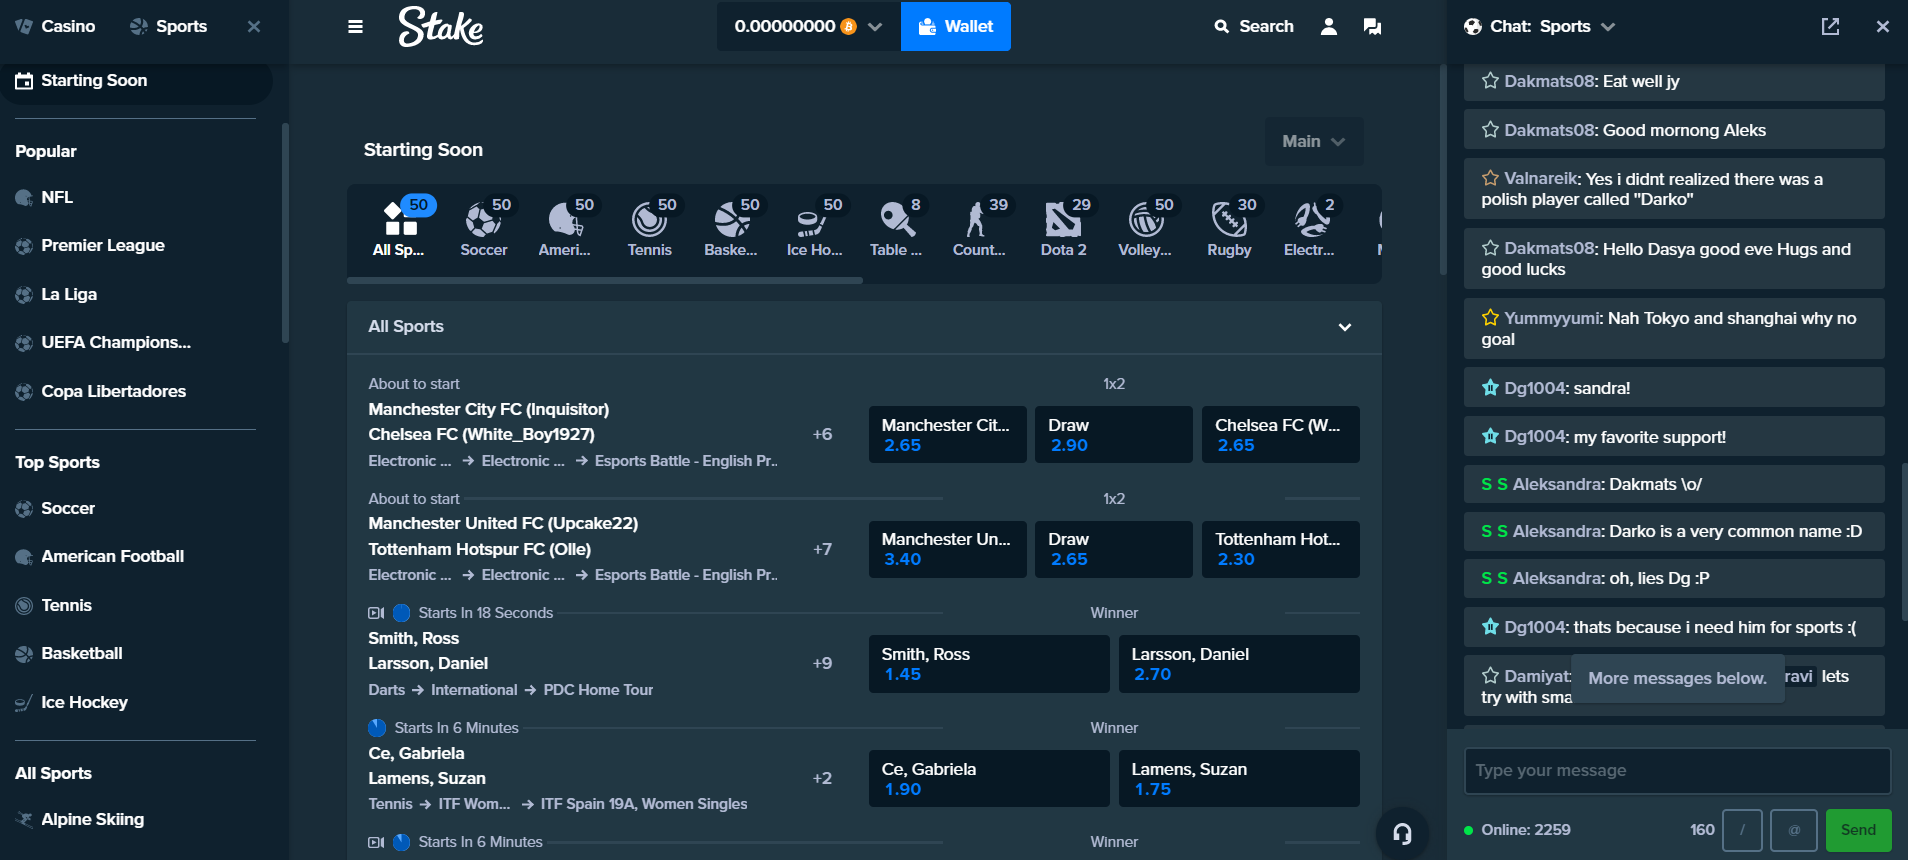Screen dimensions: 1908x860
Task: Open the user profile icon
Action: click(1329, 27)
